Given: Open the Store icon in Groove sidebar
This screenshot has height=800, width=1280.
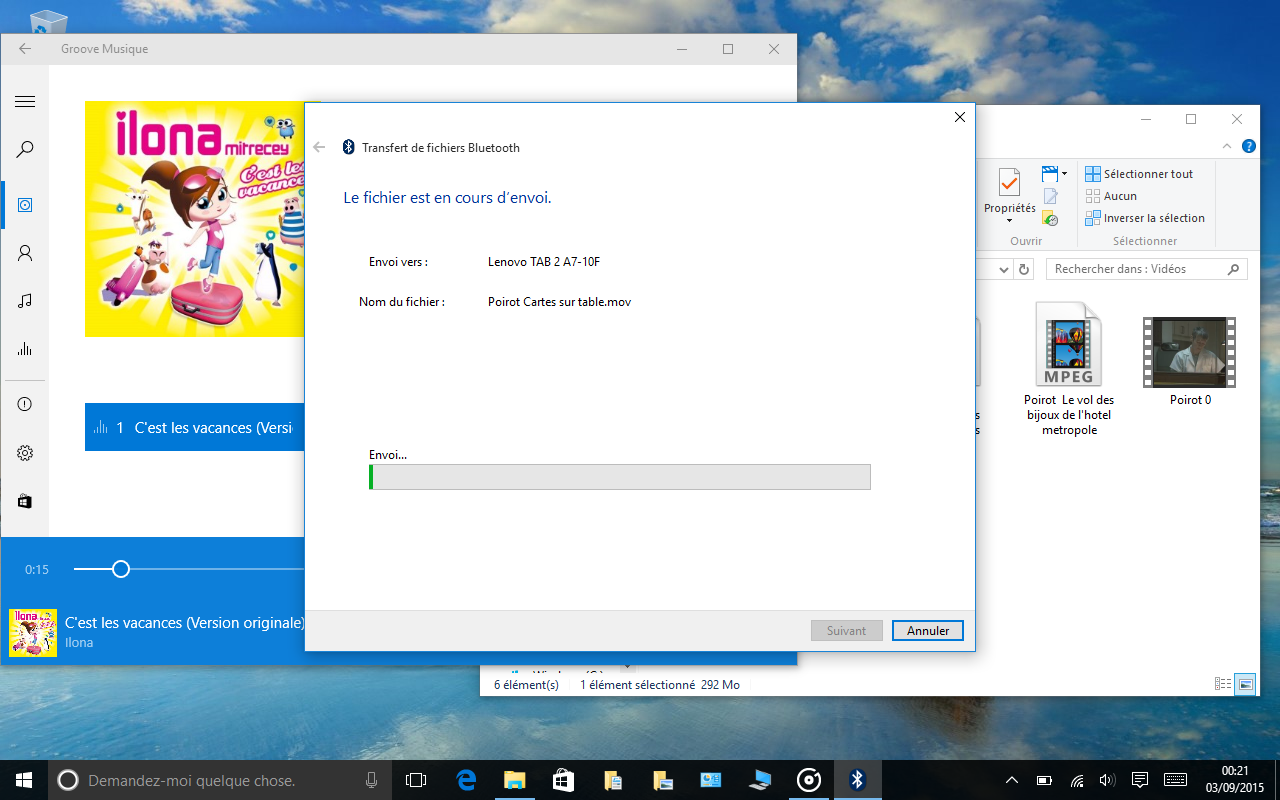Looking at the screenshot, I should point(25,501).
